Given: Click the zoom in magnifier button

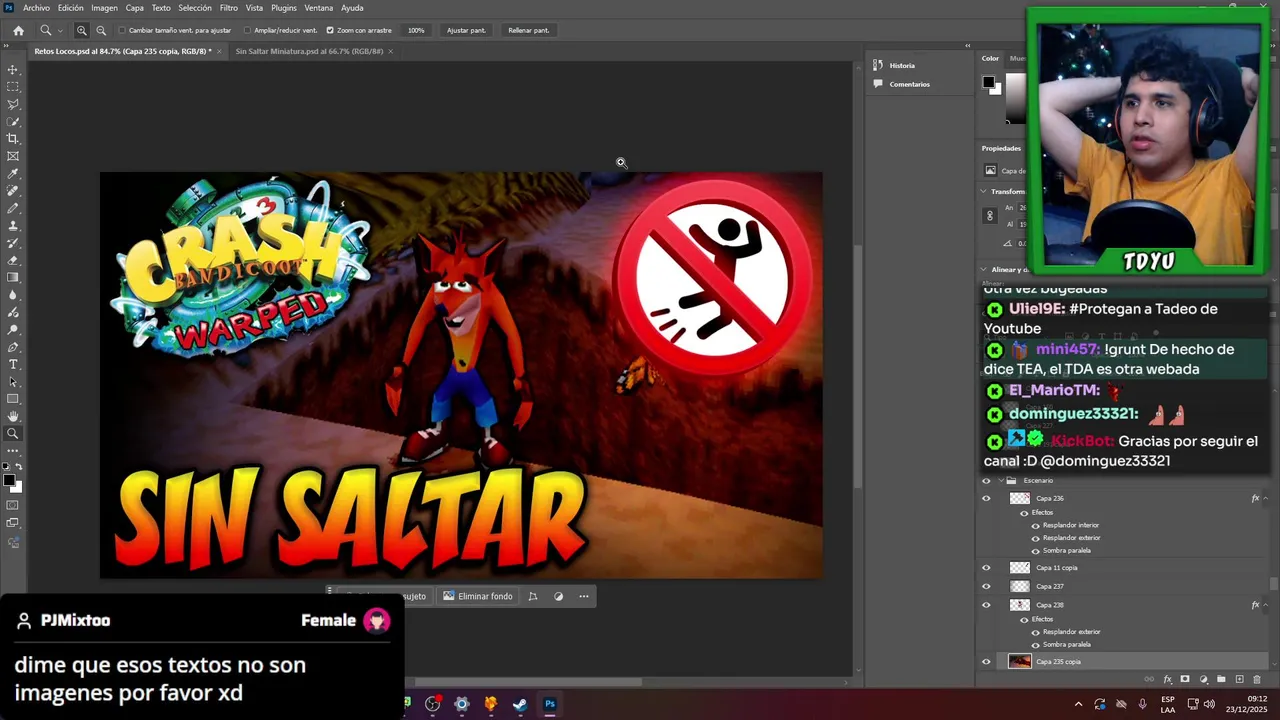Looking at the screenshot, I should click(x=82, y=30).
